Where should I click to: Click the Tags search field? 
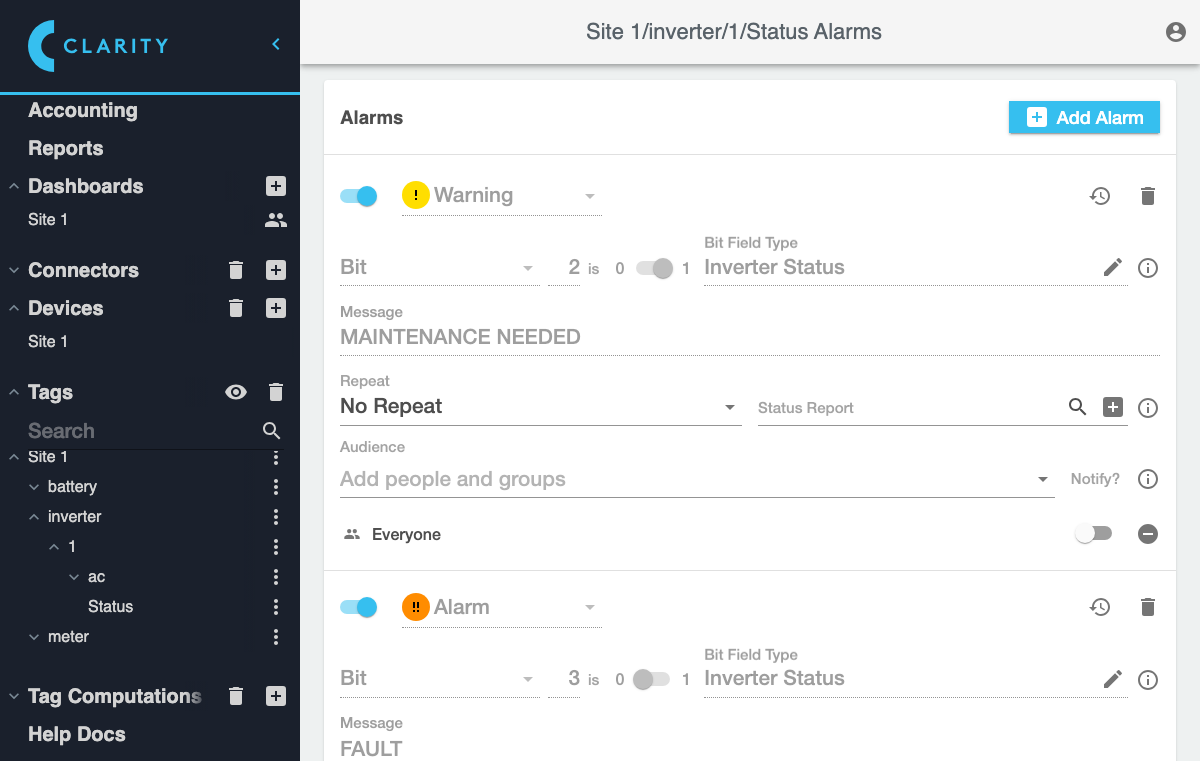140,431
